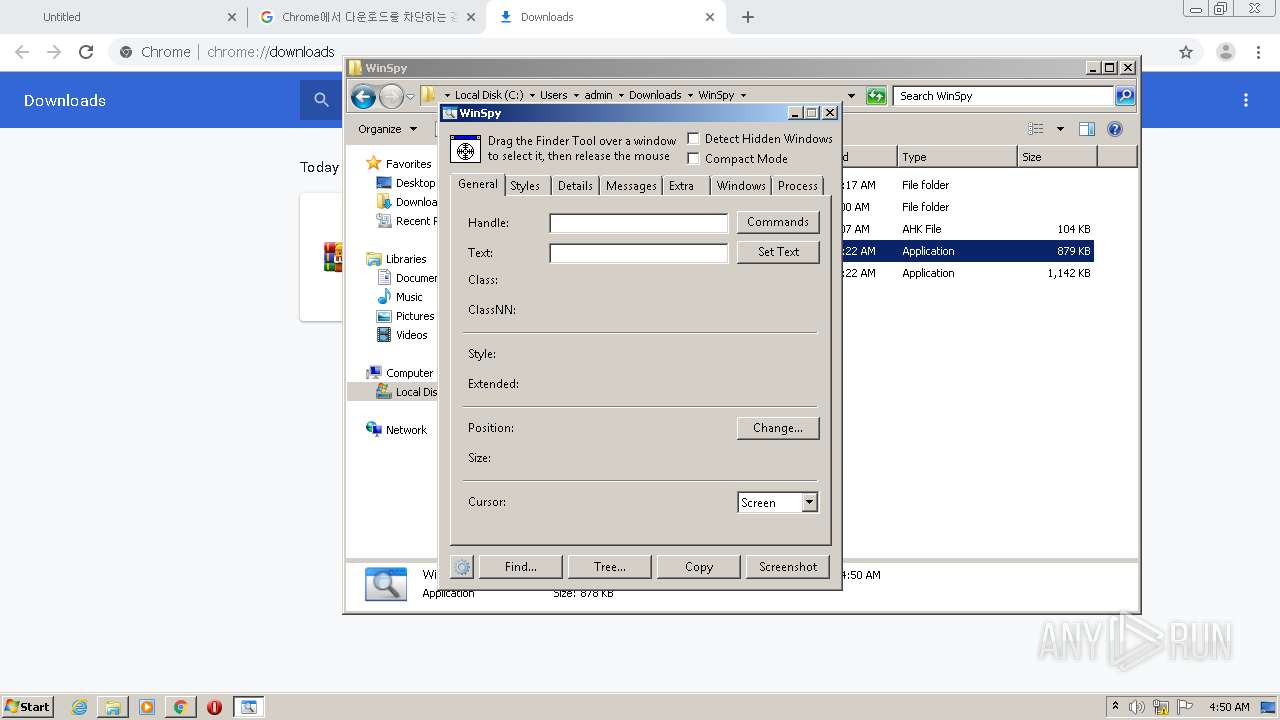Click the Handle input field

639,223
